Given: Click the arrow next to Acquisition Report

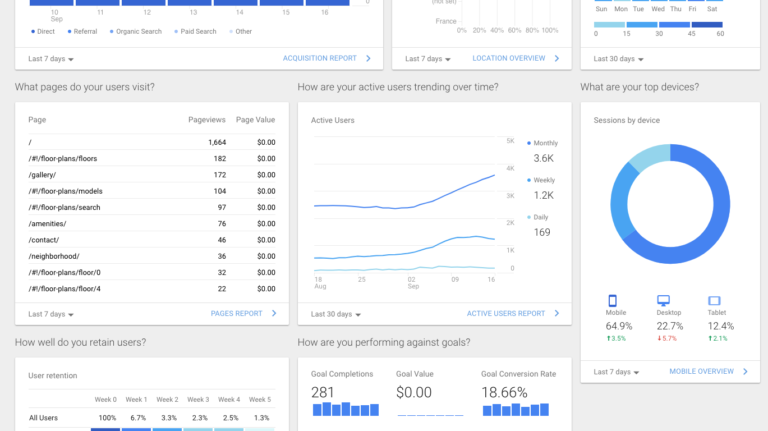Looking at the screenshot, I should (368, 58).
